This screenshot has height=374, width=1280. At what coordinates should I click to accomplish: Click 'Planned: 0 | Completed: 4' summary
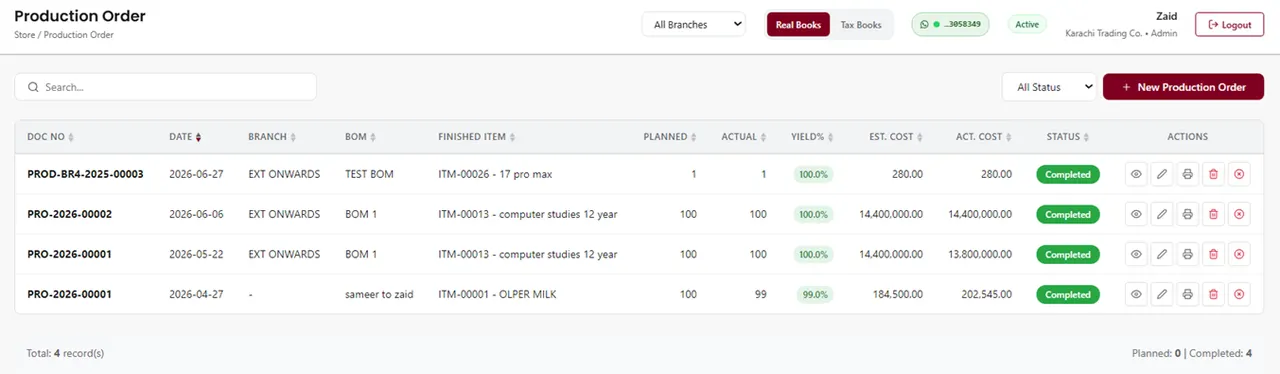1192,353
